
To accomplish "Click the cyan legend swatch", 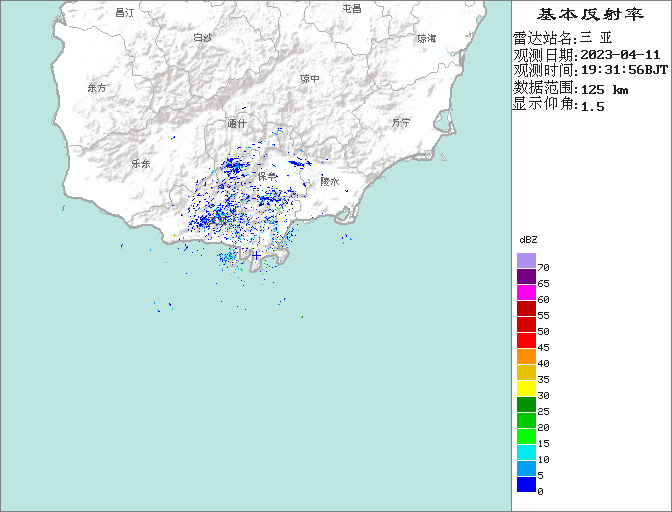I will click(526, 452).
